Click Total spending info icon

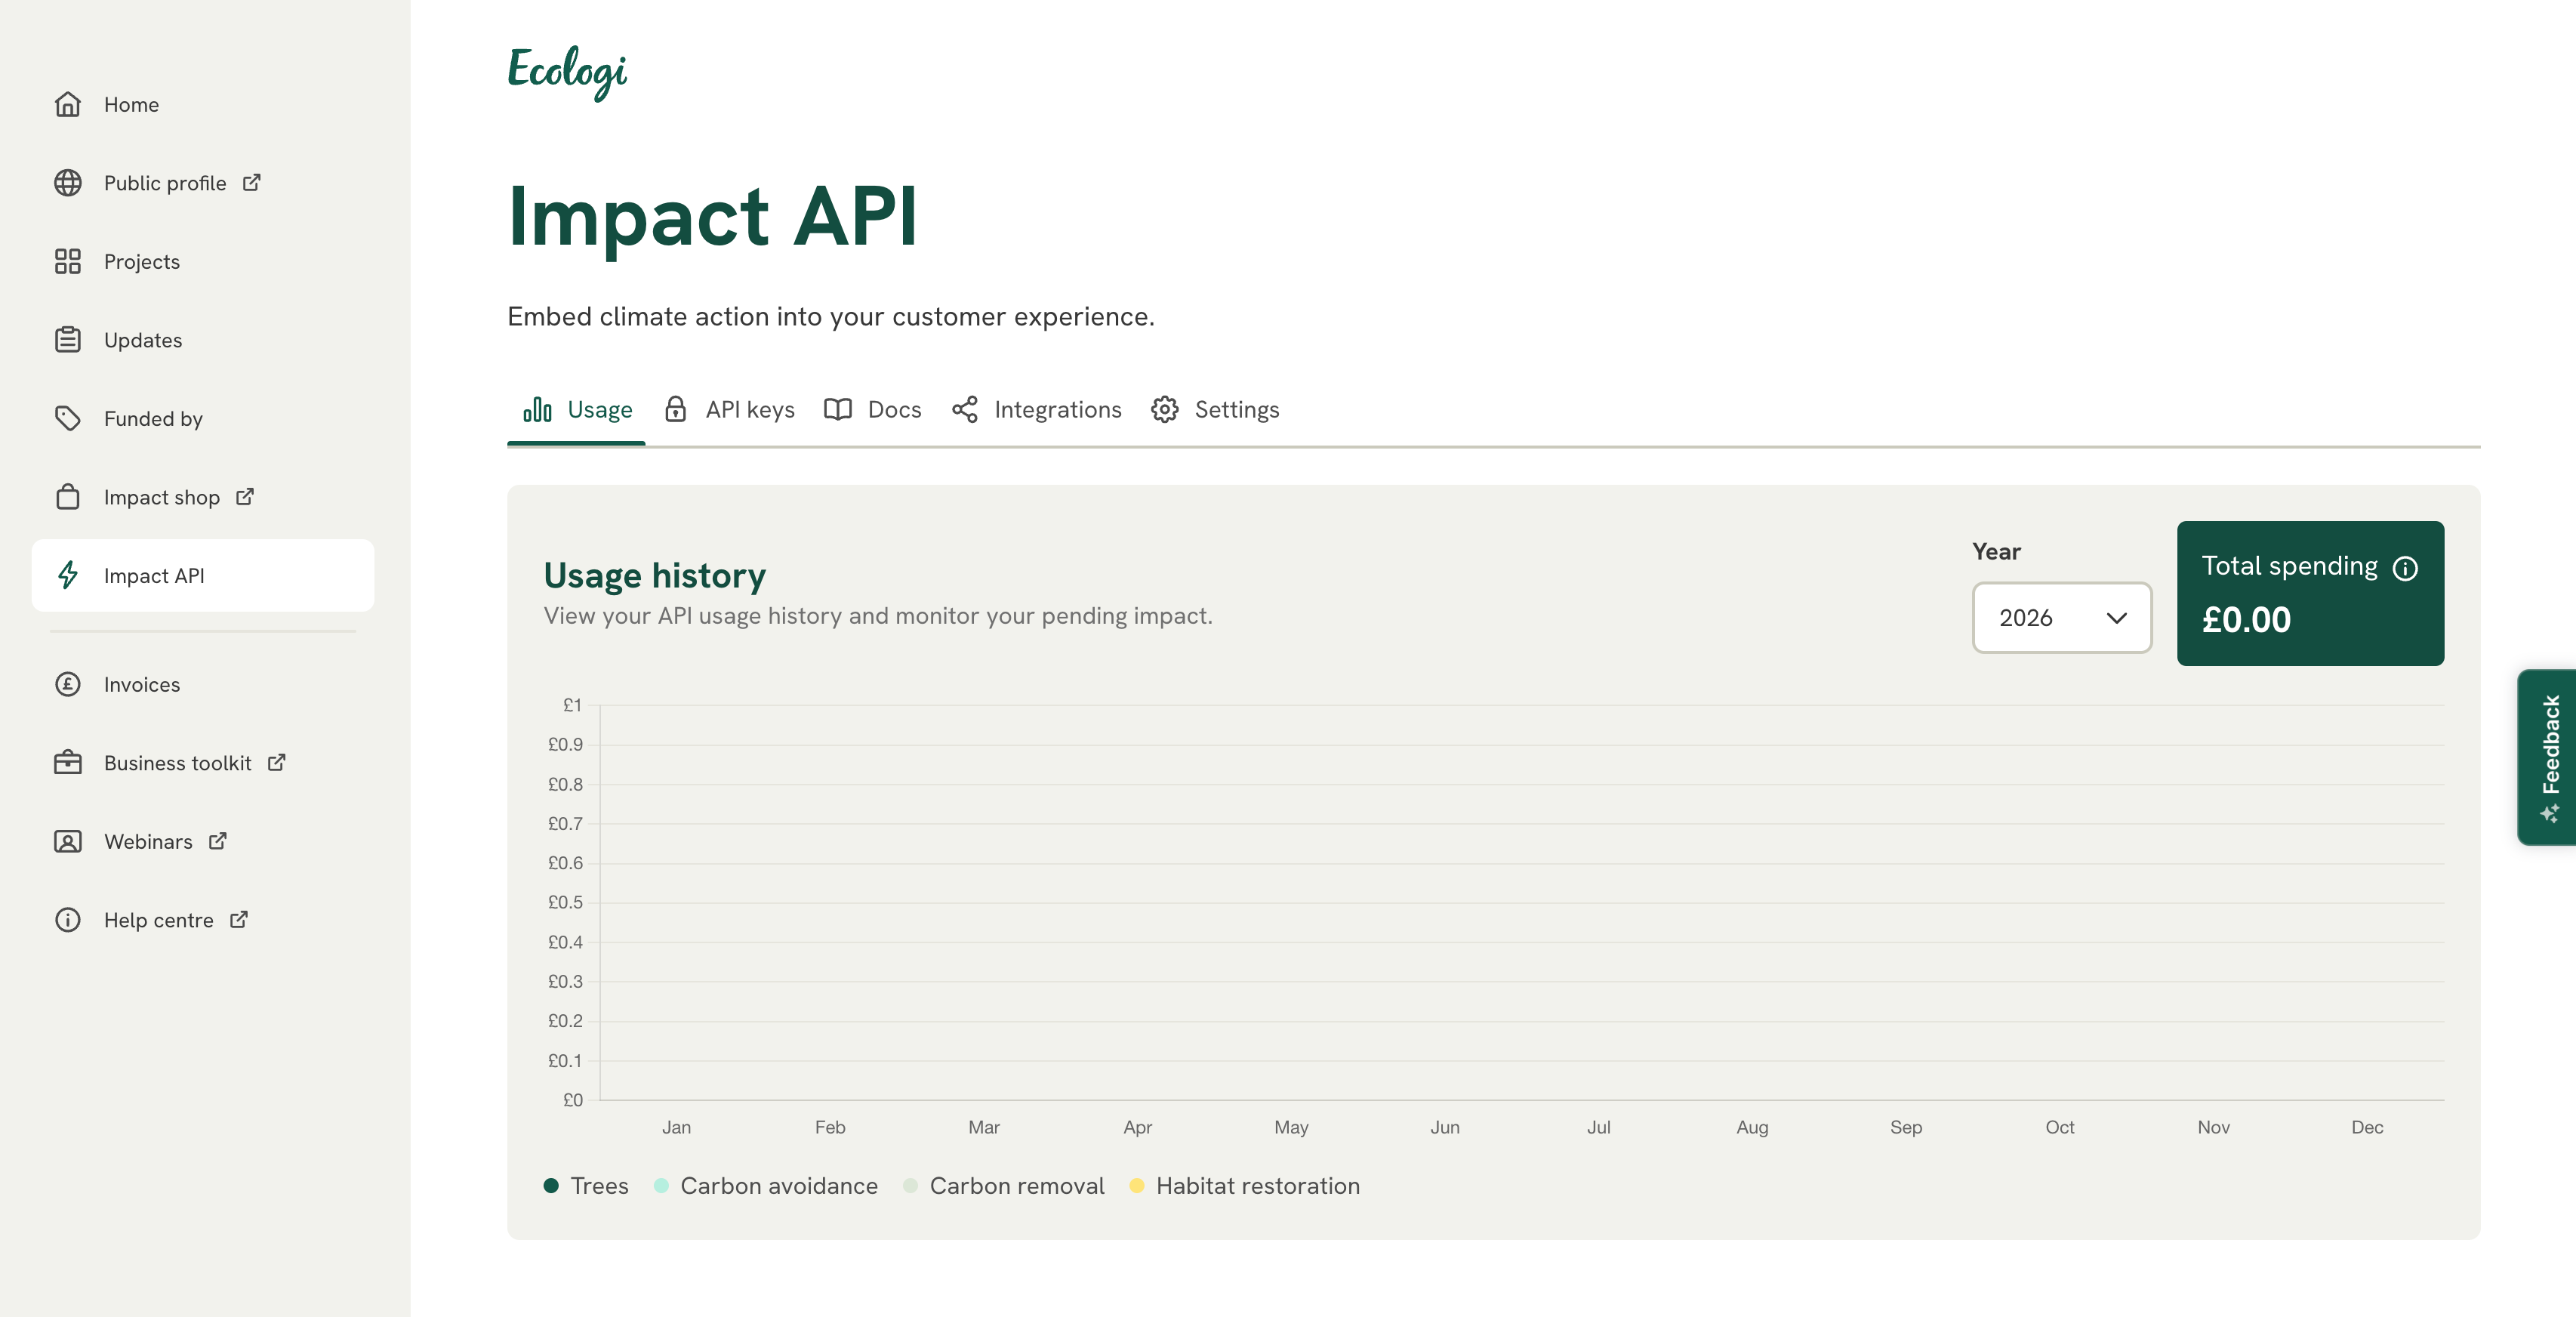tap(2405, 569)
